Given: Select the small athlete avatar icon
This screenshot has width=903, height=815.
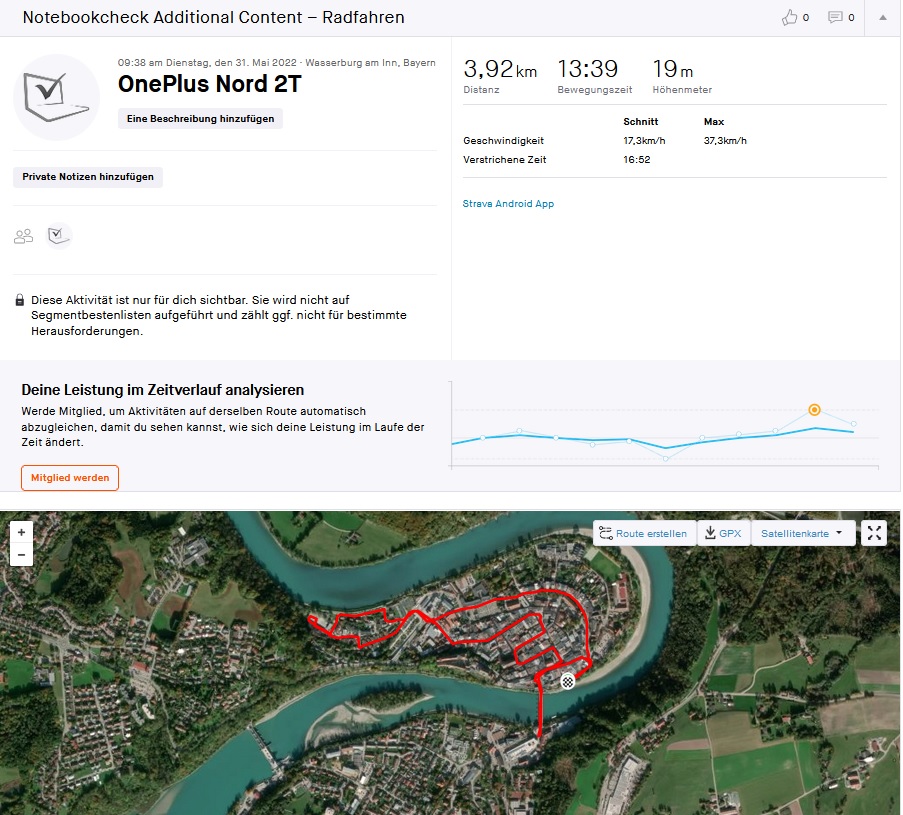Looking at the screenshot, I should (x=60, y=235).
